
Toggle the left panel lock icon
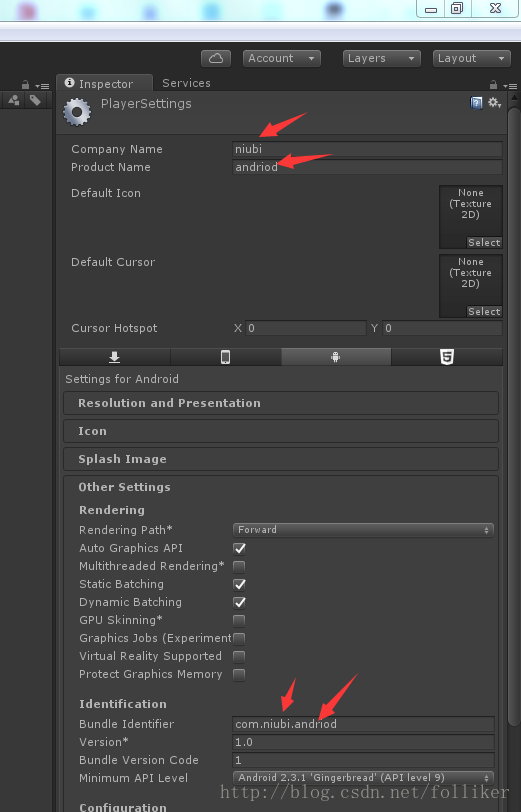click(25, 84)
